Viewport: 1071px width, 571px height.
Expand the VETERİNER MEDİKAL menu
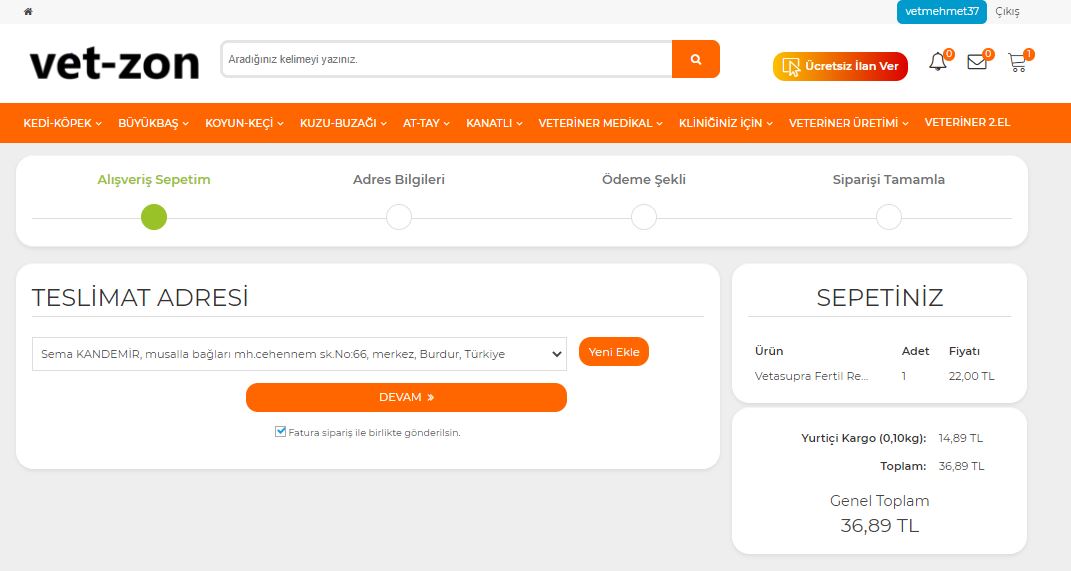601,123
